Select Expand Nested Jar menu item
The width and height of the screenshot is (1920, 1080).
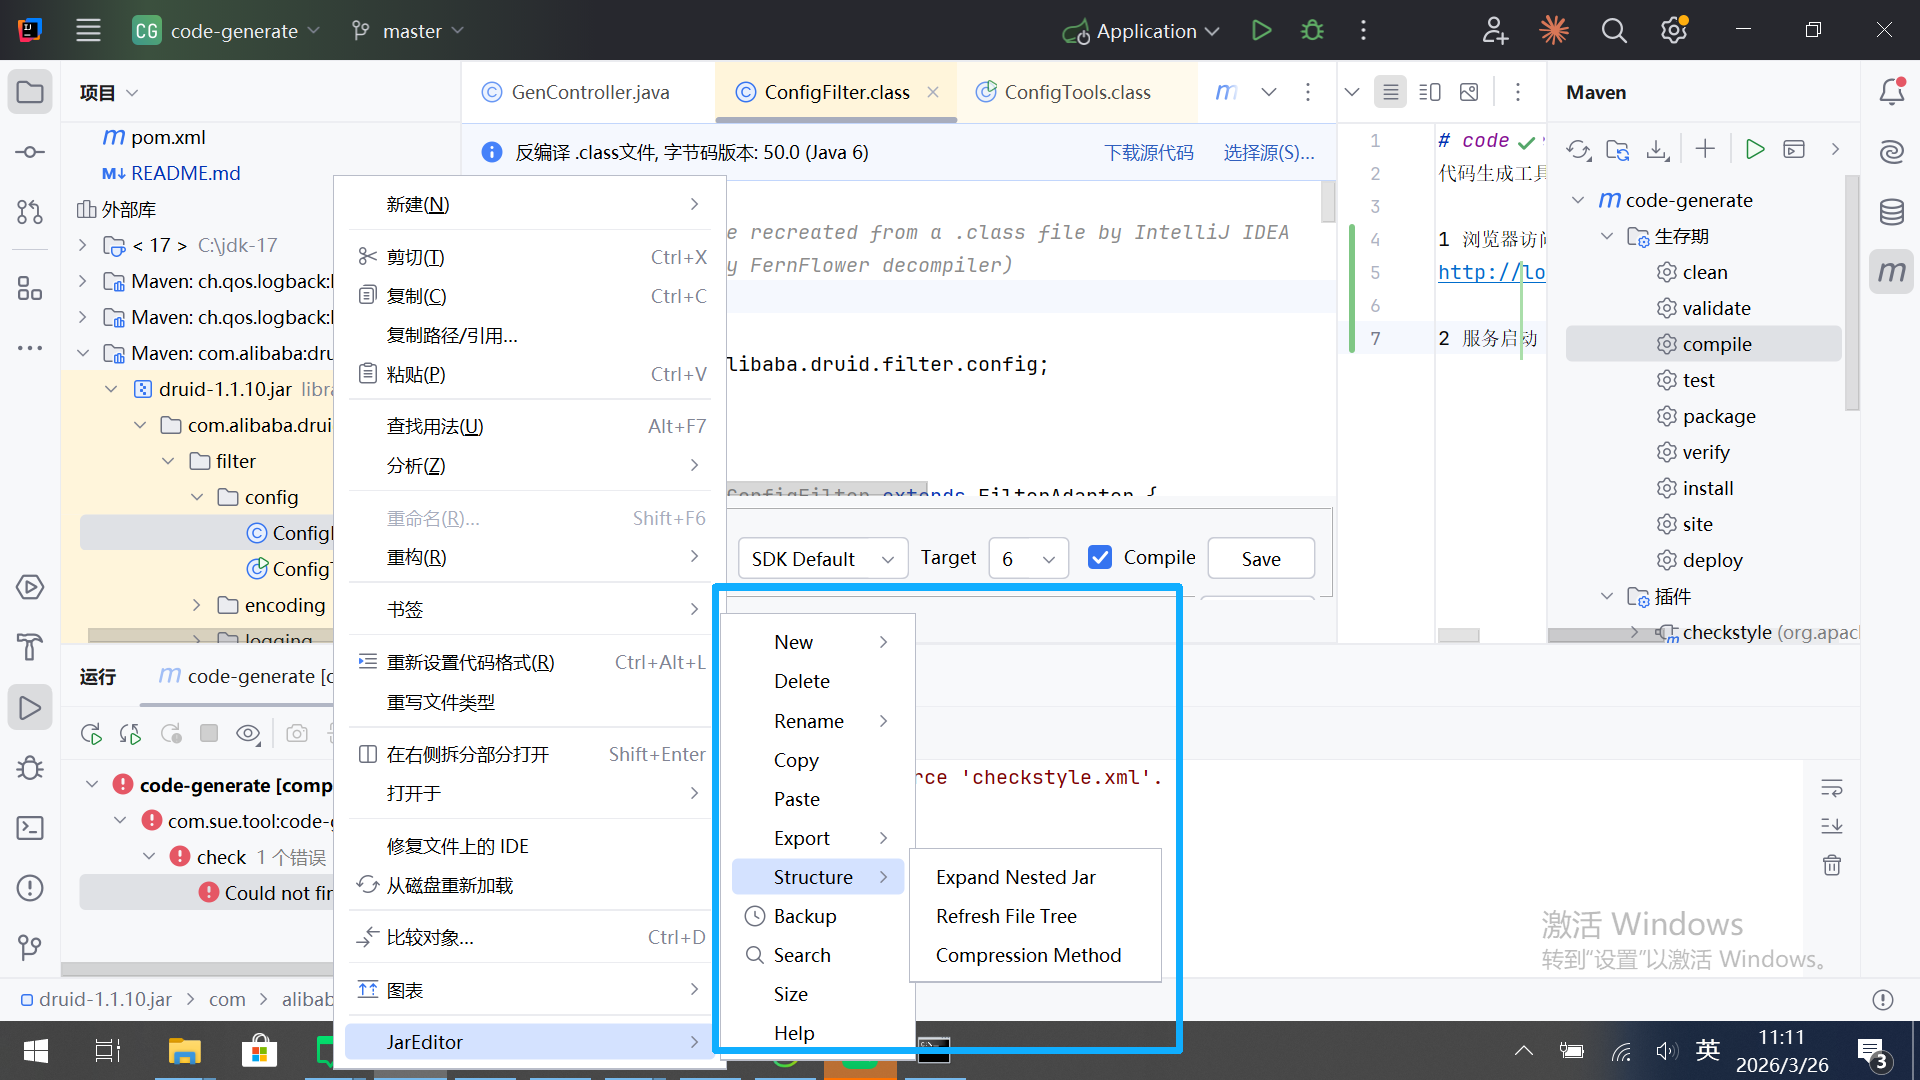point(1015,877)
